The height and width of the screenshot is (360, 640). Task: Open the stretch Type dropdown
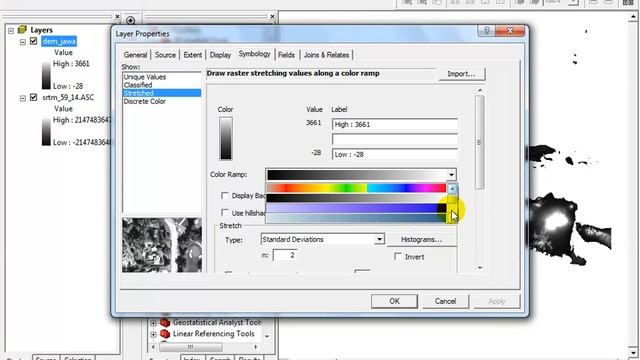(x=379, y=239)
